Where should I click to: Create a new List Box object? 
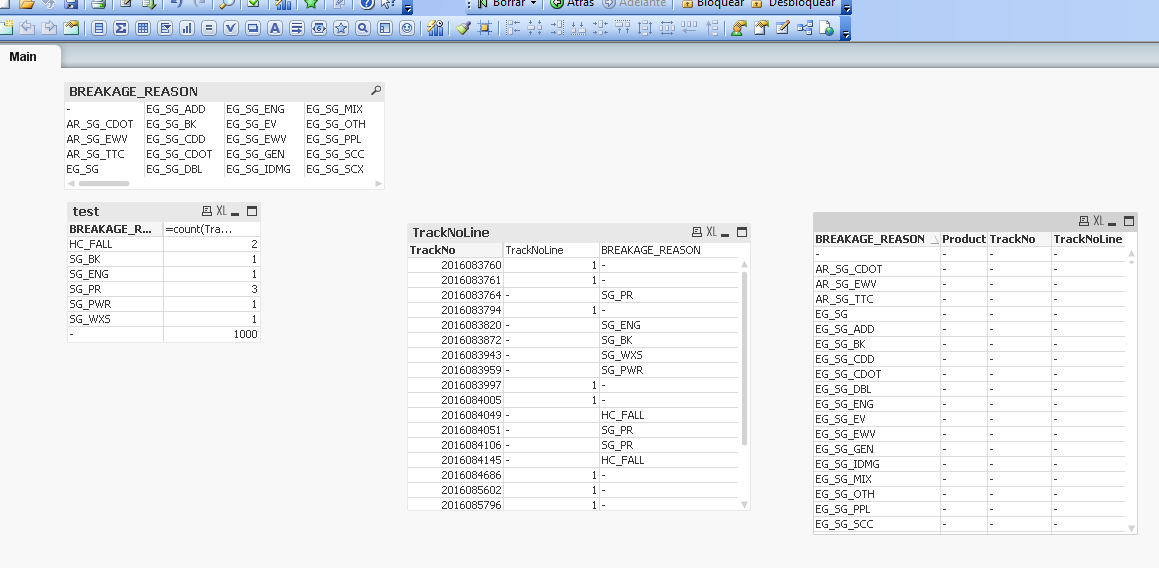point(98,28)
